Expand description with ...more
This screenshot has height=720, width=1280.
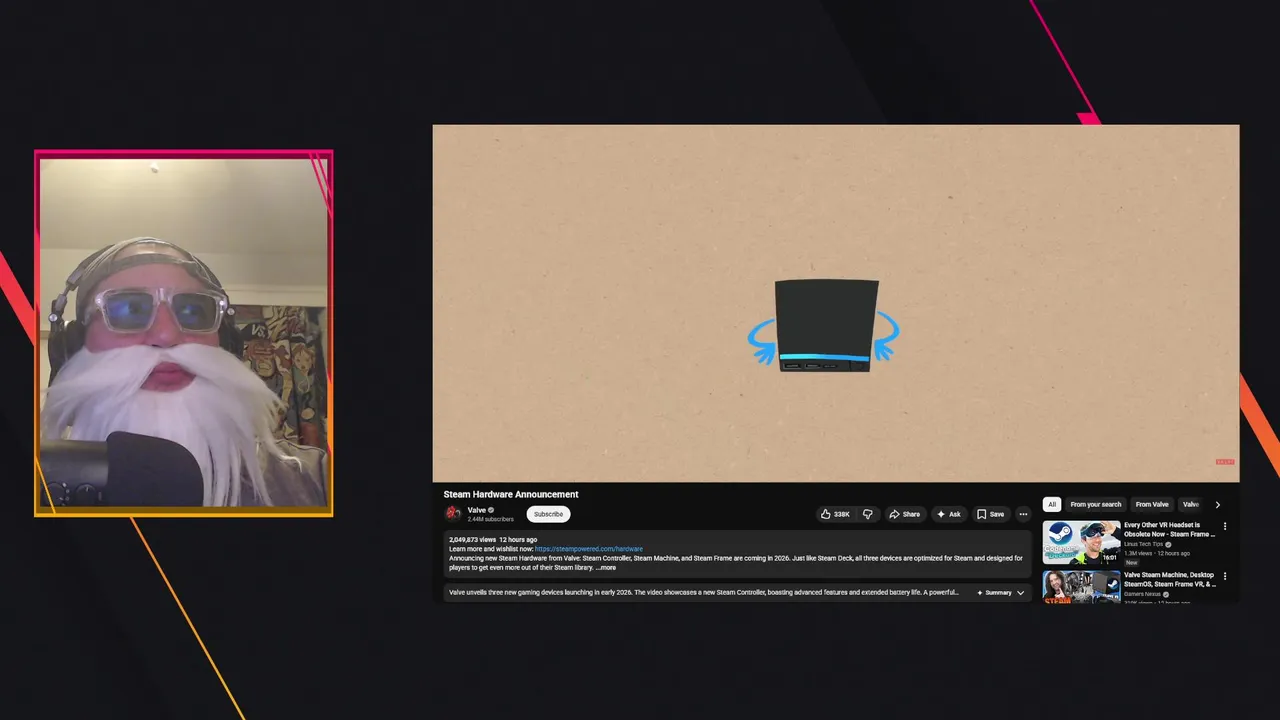pyautogui.click(x=606, y=568)
